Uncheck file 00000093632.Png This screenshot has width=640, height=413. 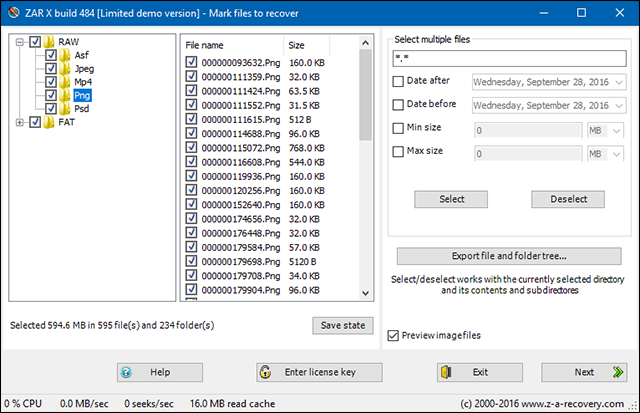191,62
